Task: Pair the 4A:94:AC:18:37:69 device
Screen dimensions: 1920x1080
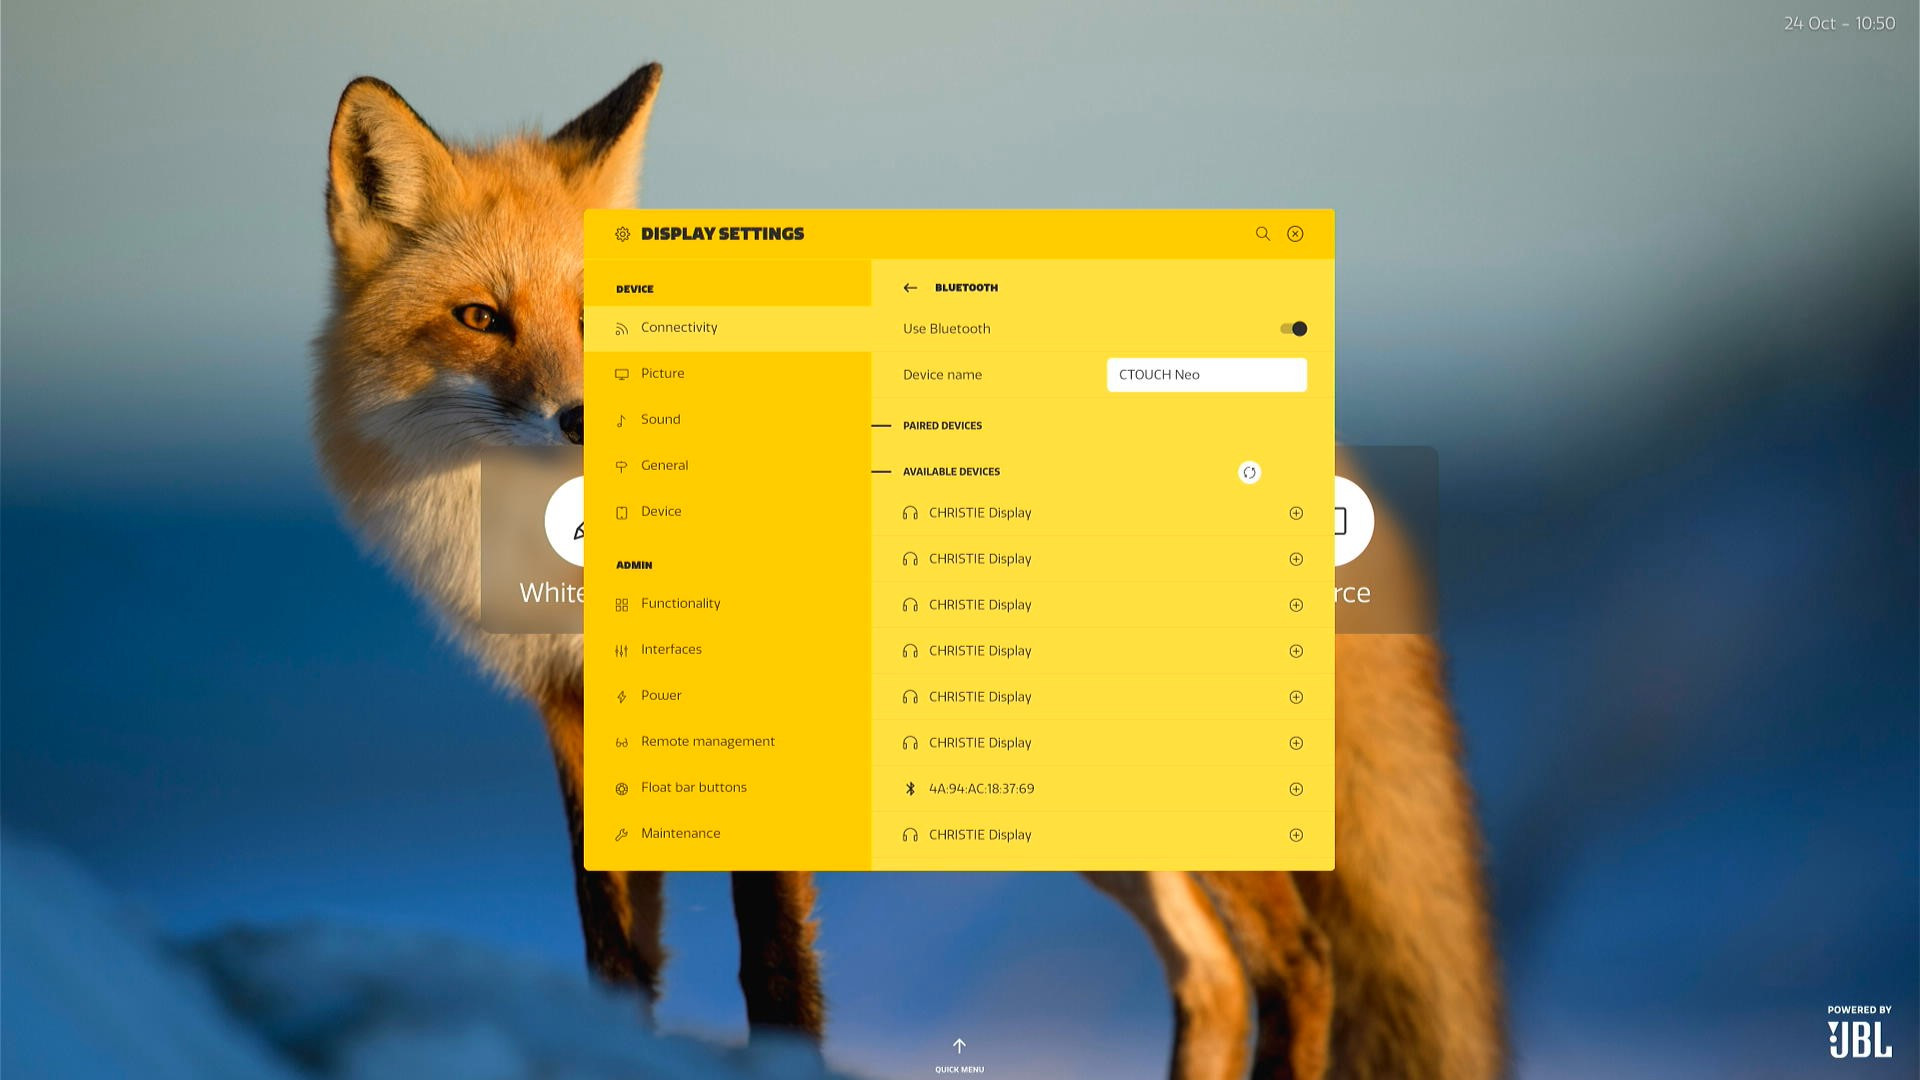Action: coord(1296,789)
